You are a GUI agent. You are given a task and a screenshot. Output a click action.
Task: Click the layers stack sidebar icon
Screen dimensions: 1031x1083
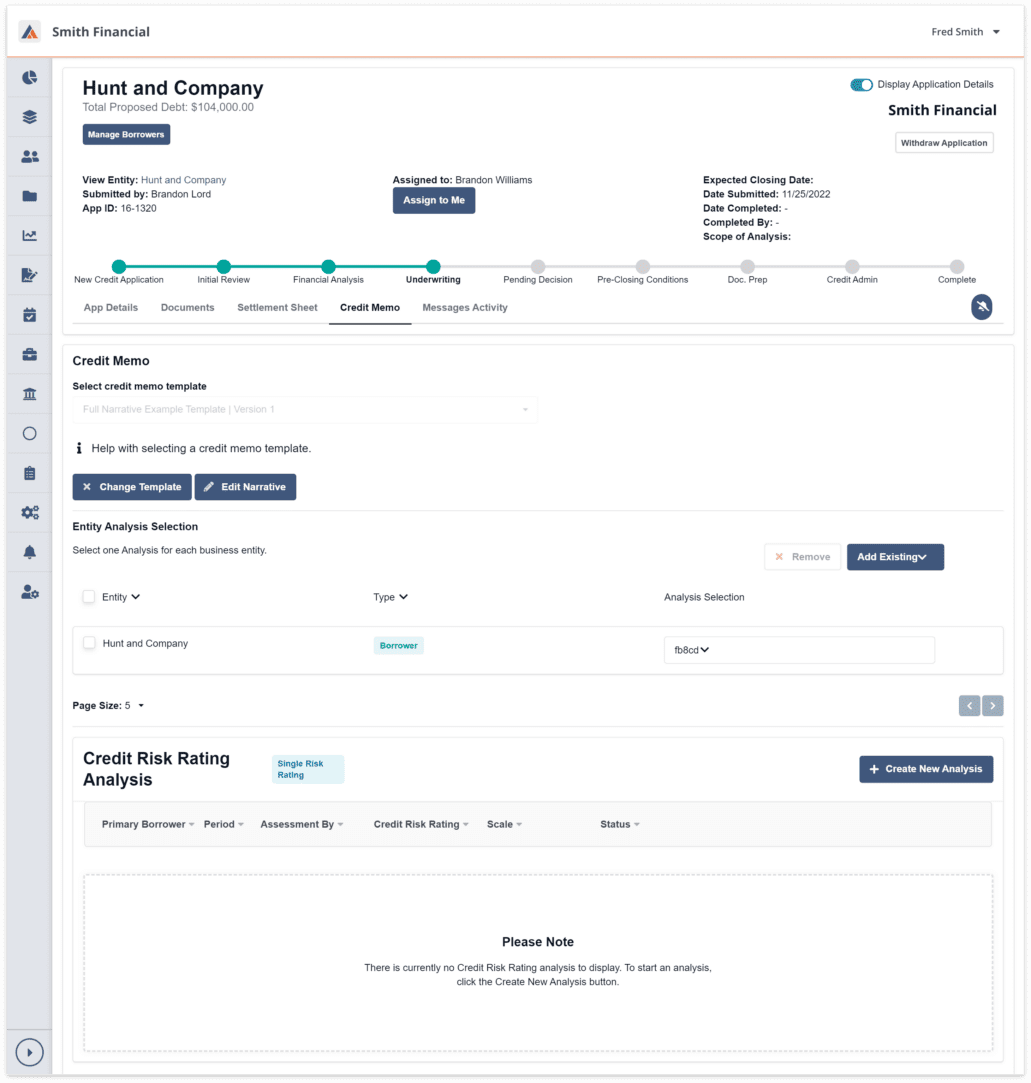click(x=30, y=117)
